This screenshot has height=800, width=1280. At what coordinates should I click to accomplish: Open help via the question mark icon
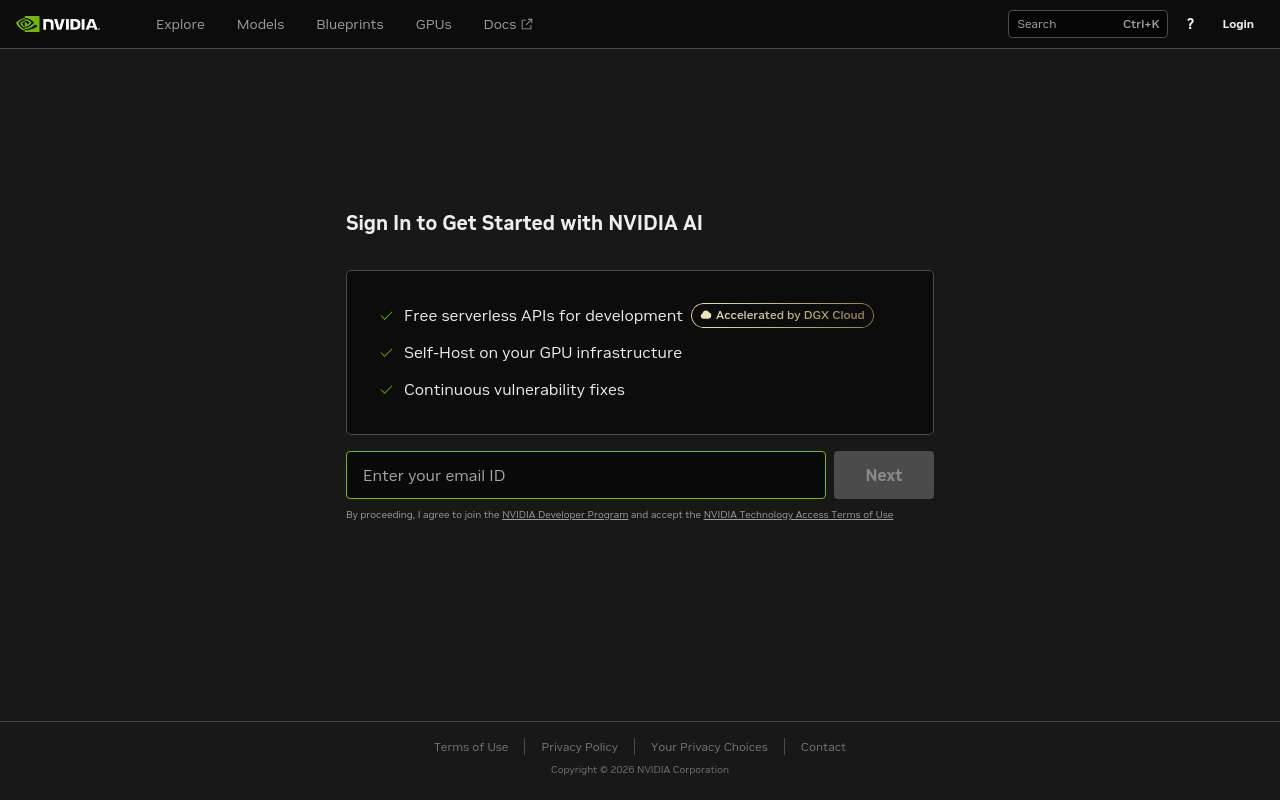[x=1190, y=23]
